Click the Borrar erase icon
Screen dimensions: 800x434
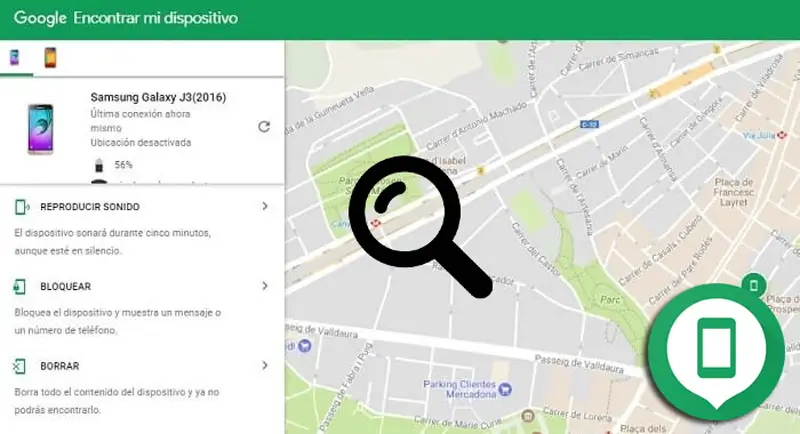click(19, 366)
